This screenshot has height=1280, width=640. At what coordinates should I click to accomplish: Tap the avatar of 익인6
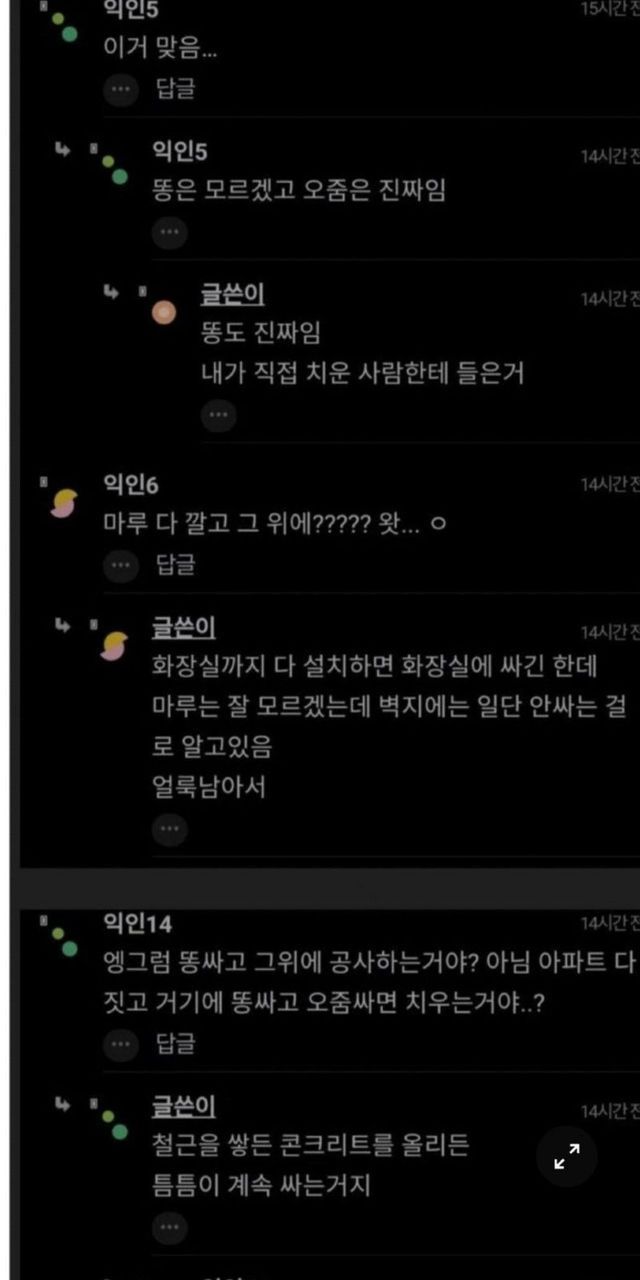64,502
